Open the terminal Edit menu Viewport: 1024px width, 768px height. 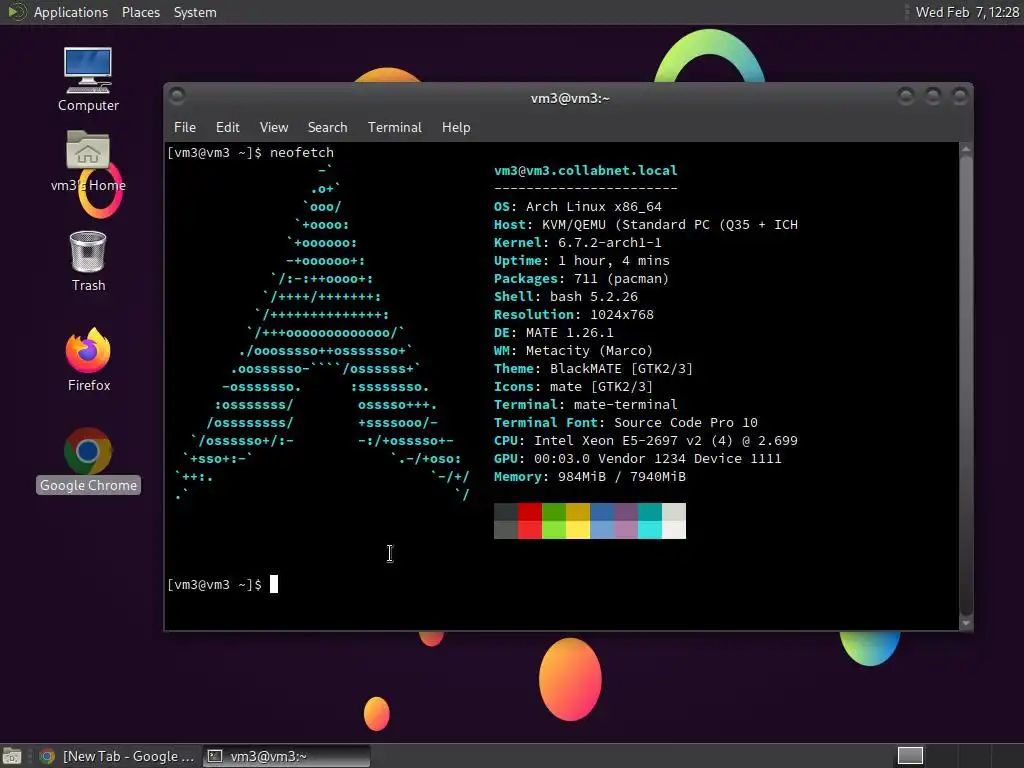coord(227,127)
